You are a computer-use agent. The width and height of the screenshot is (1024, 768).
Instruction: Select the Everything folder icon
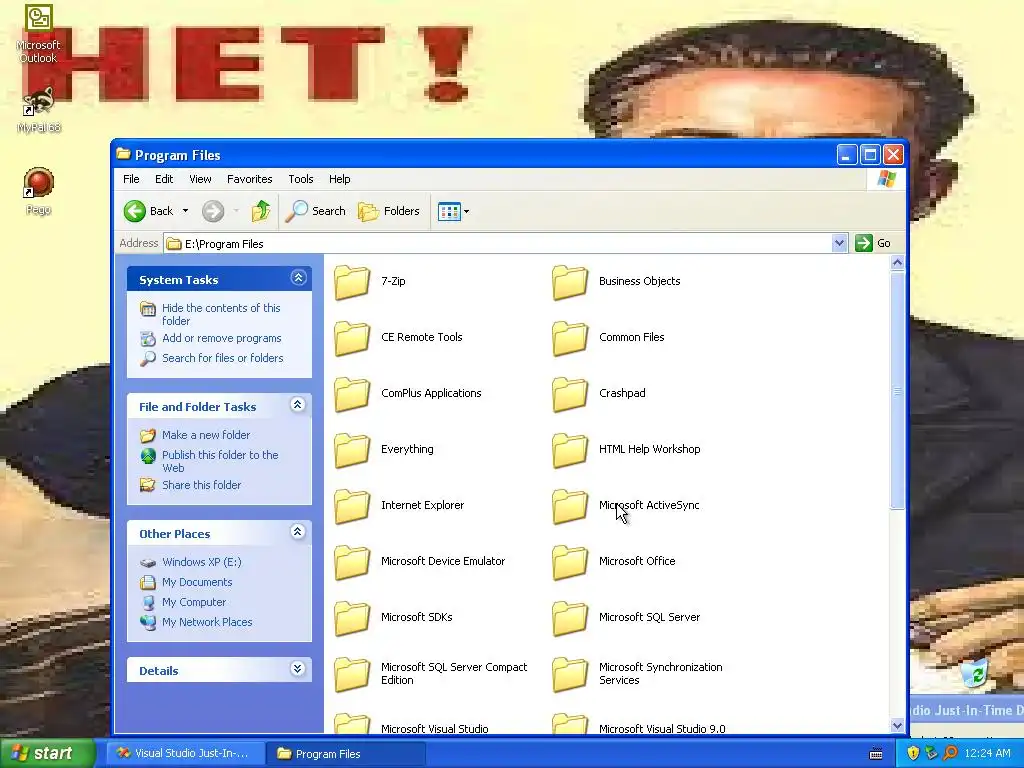(352, 451)
